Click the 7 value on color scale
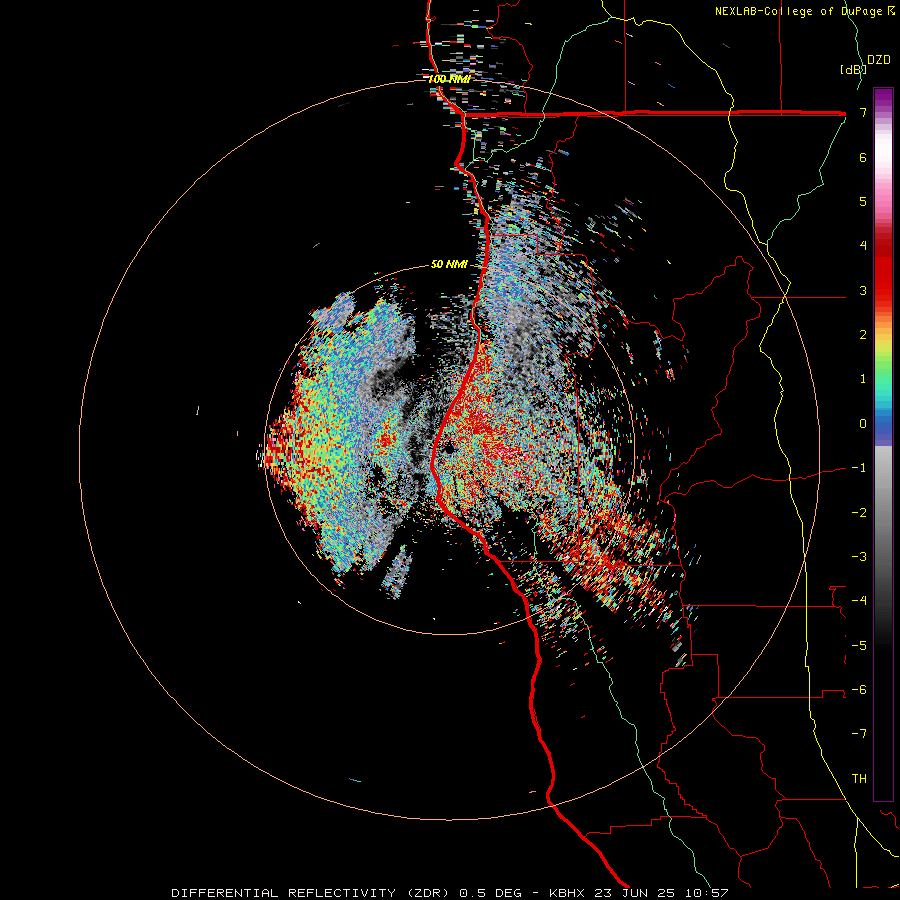This screenshot has height=900, width=900. tap(863, 112)
